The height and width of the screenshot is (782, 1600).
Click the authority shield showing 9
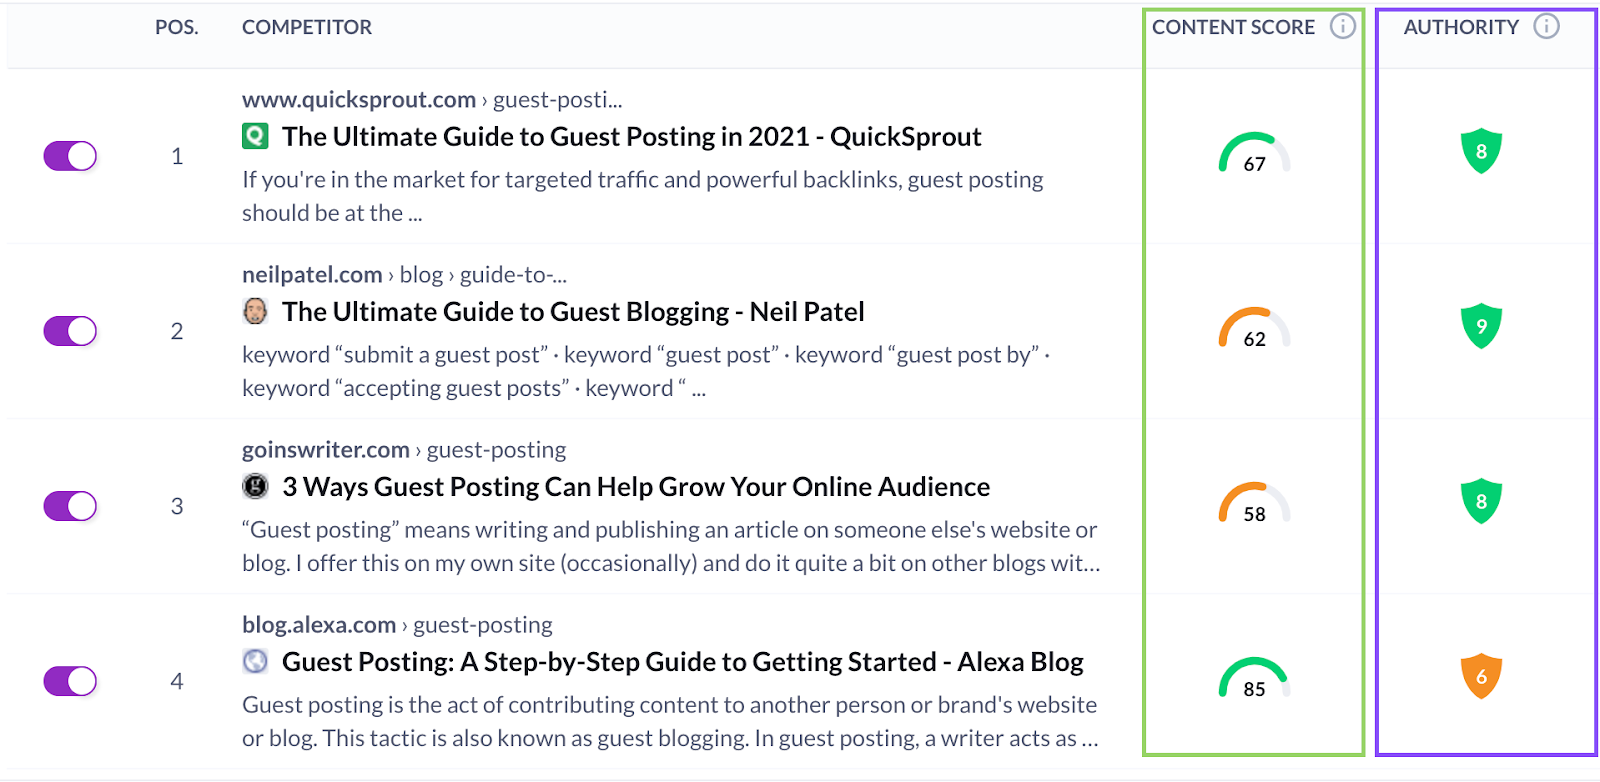click(x=1481, y=326)
